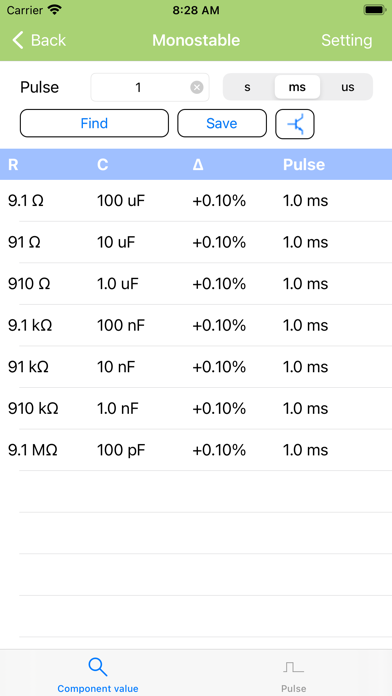This screenshot has height=696, width=392.
Task: Click the Find button
Action: (x=94, y=123)
